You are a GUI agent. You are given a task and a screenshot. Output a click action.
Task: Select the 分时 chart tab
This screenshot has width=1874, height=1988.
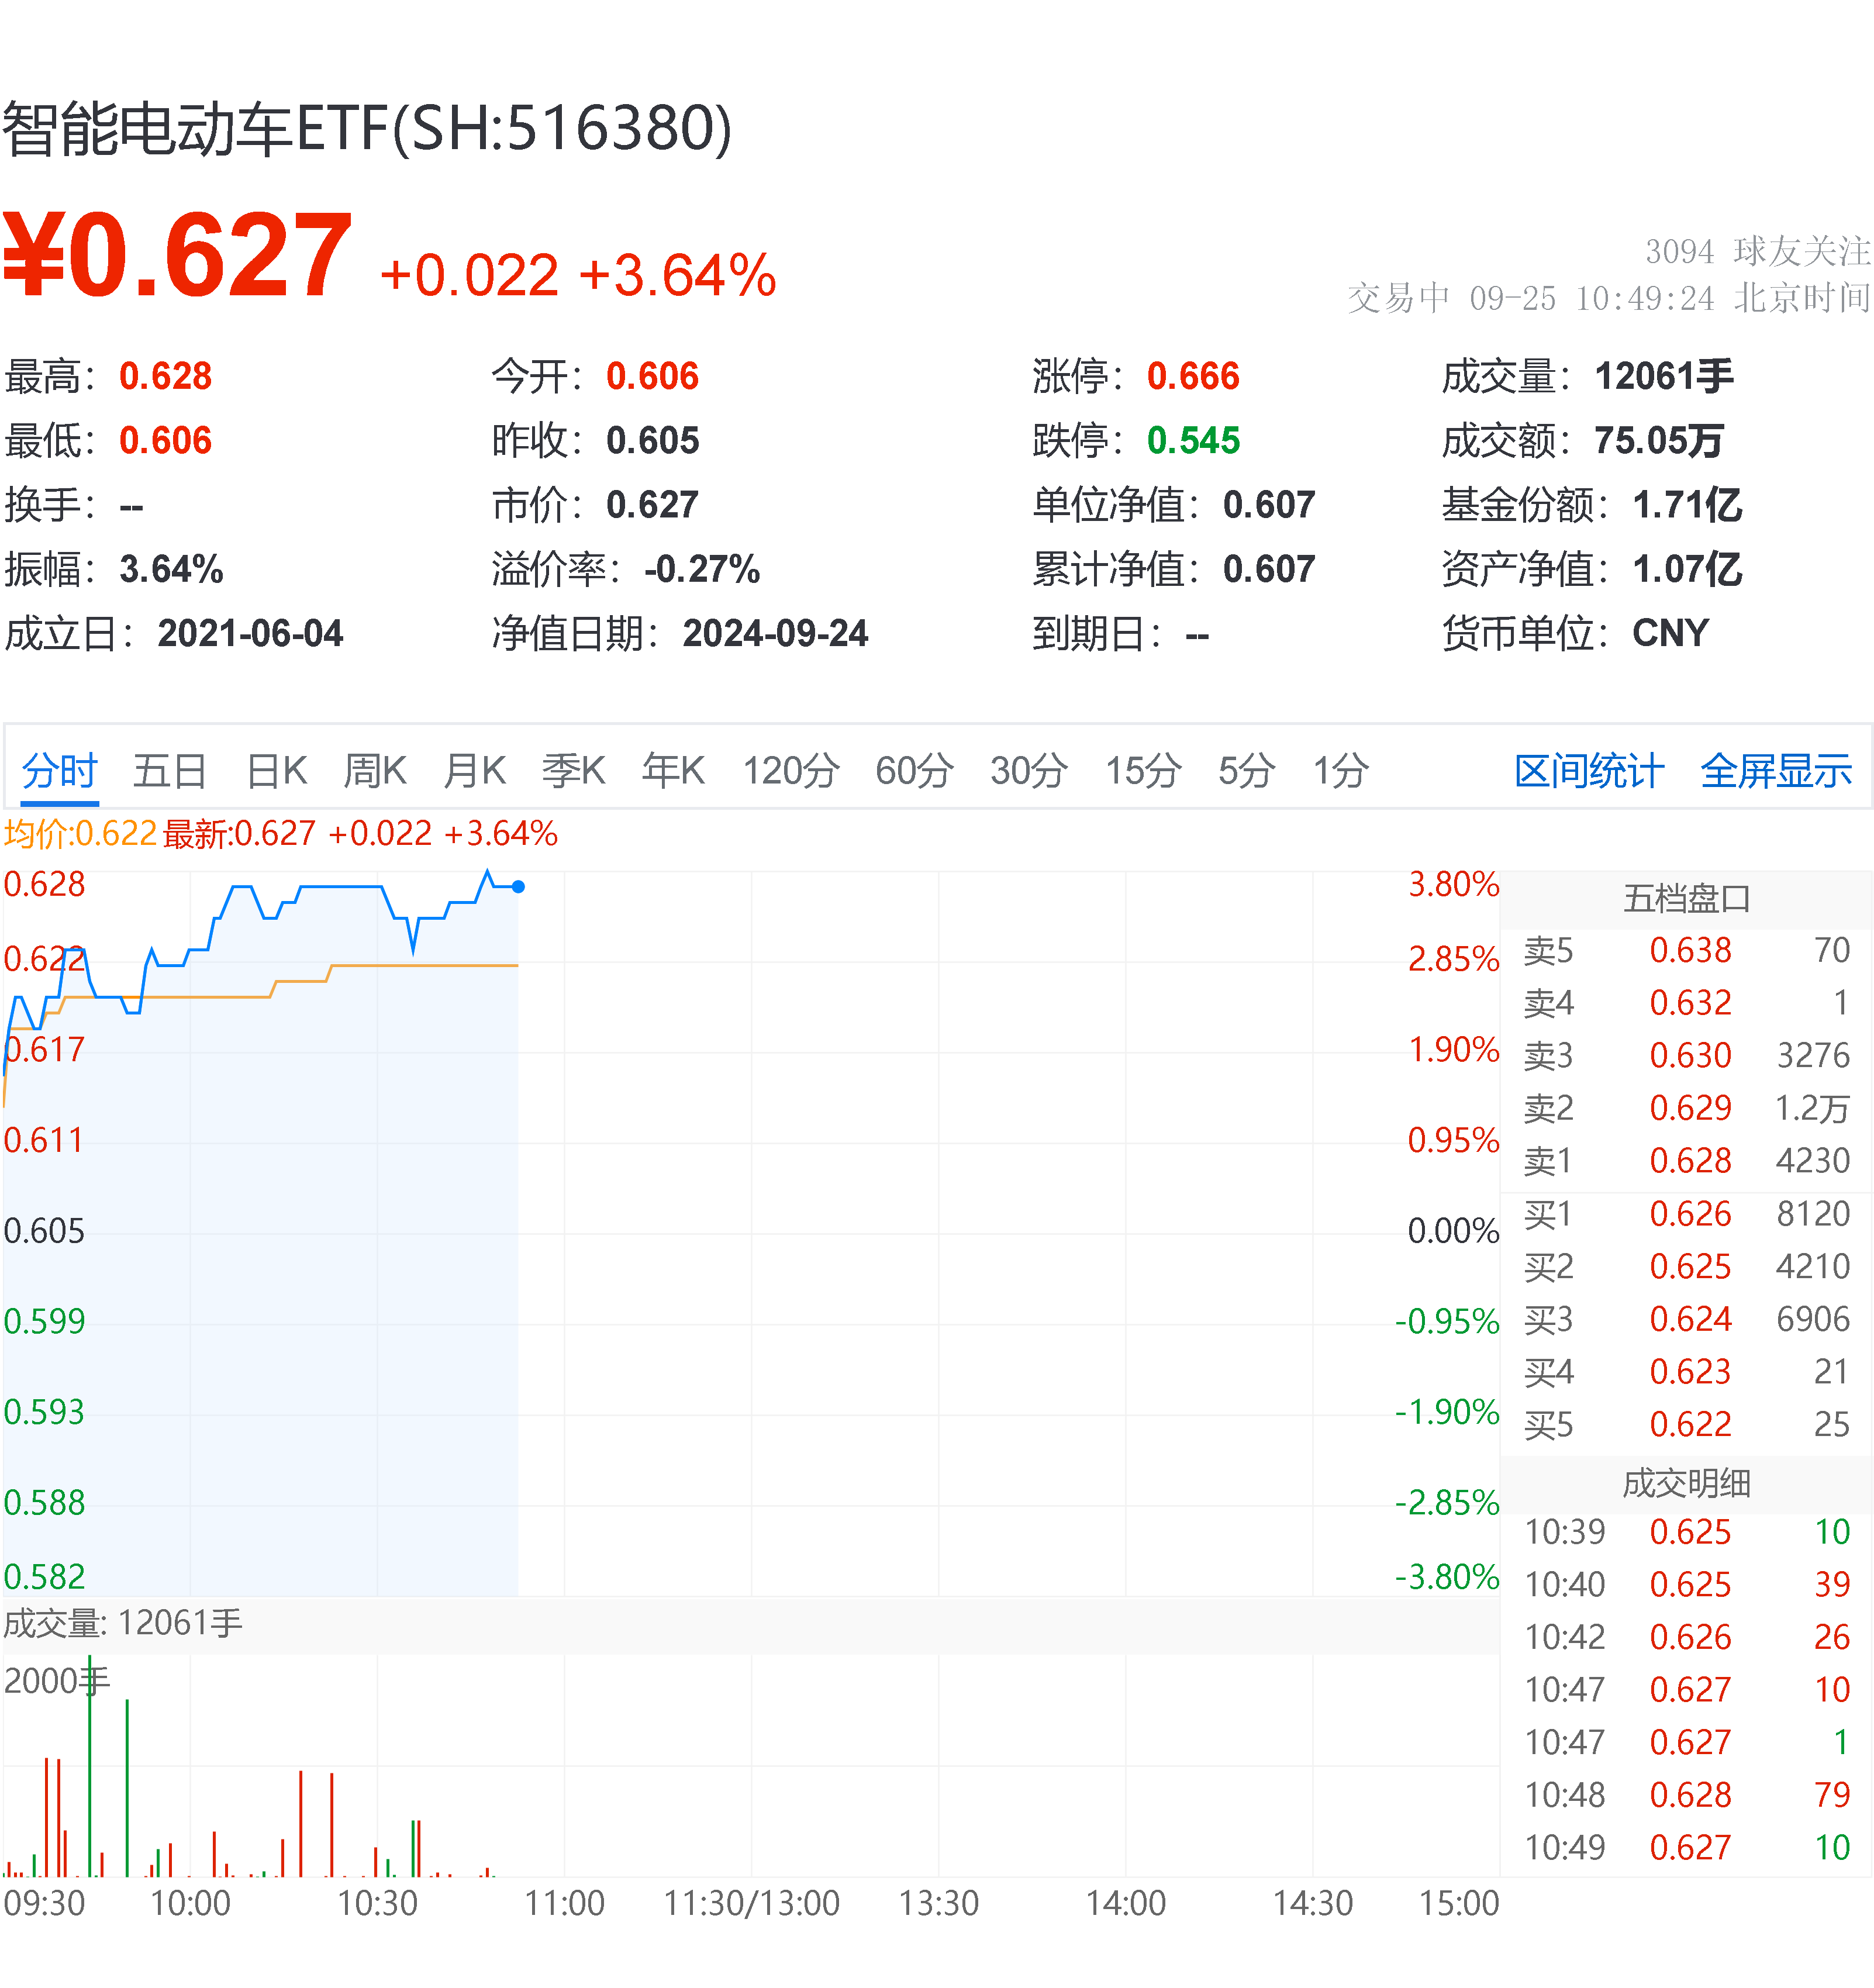pos(60,771)
